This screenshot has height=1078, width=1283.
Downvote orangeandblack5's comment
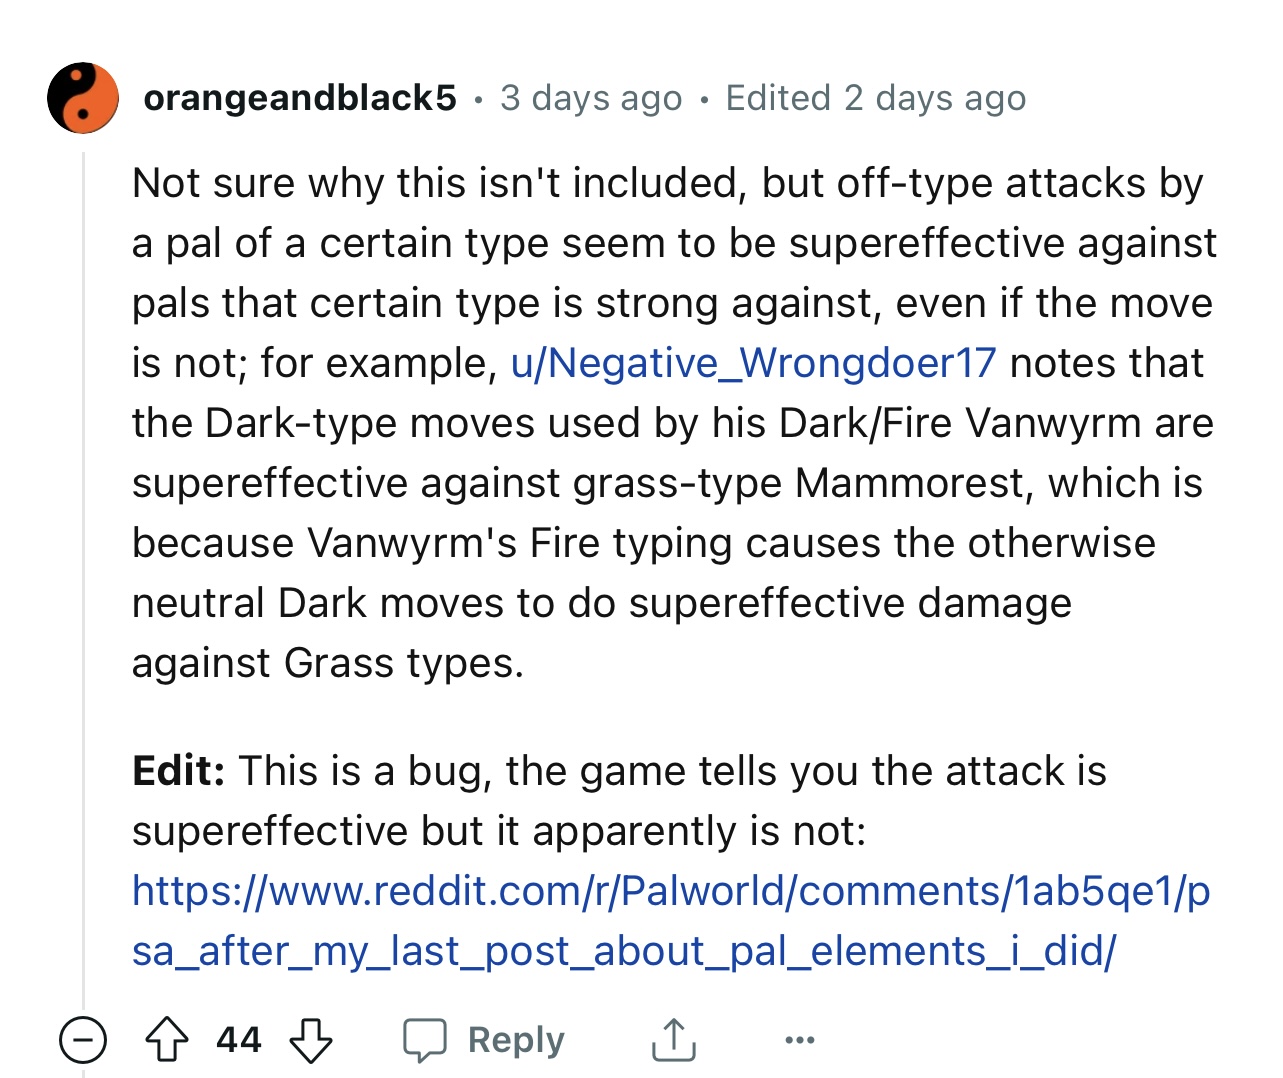tap(311, 1040)
